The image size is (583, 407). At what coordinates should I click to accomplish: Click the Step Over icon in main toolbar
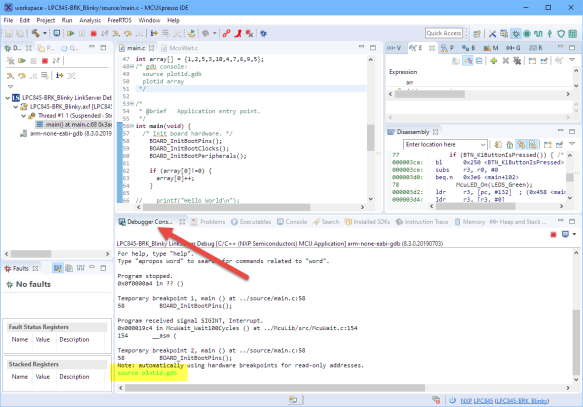coord(128,33)
